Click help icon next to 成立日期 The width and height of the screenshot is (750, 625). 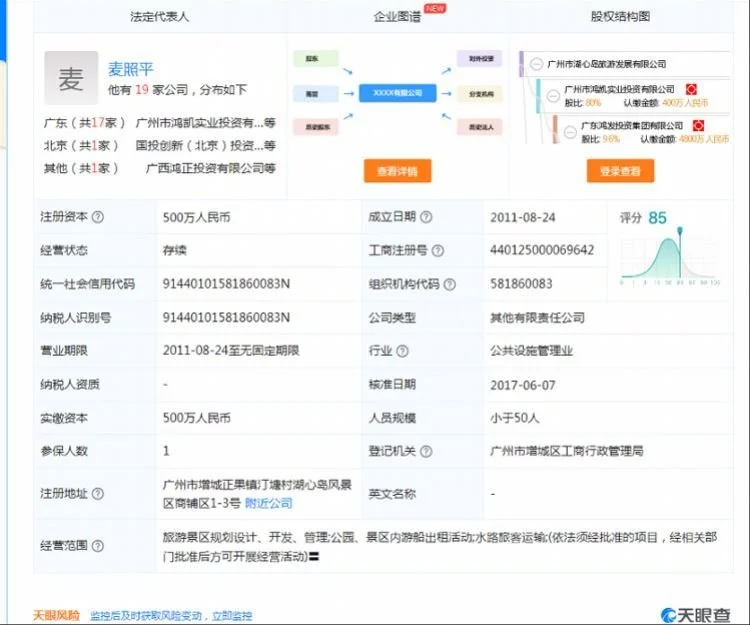click(426, 217)
